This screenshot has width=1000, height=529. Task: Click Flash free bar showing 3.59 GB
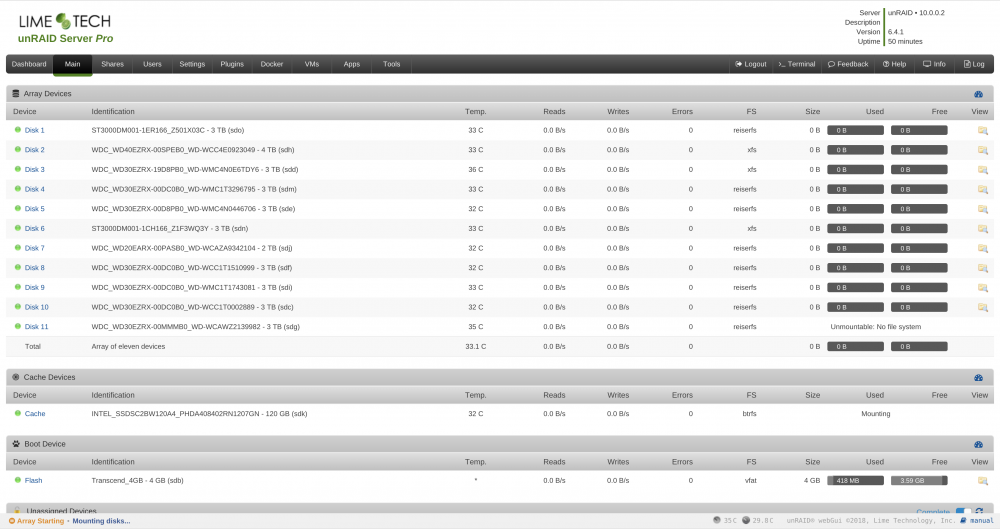tap(919, 481)
